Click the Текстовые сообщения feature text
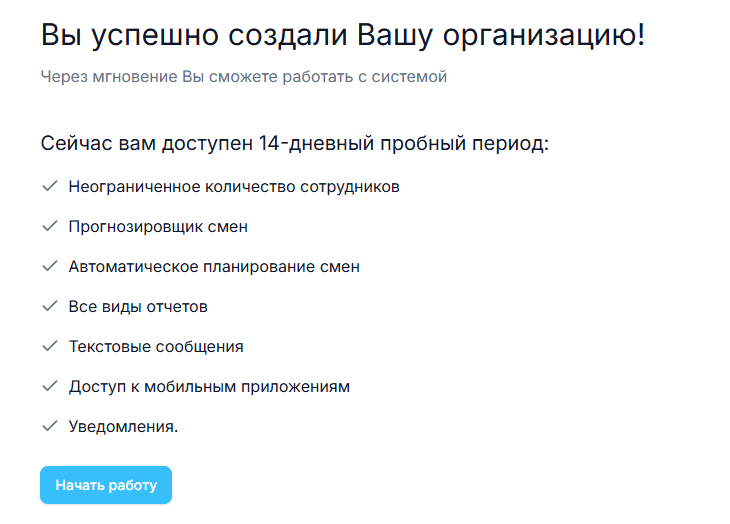 coord(156,347)
